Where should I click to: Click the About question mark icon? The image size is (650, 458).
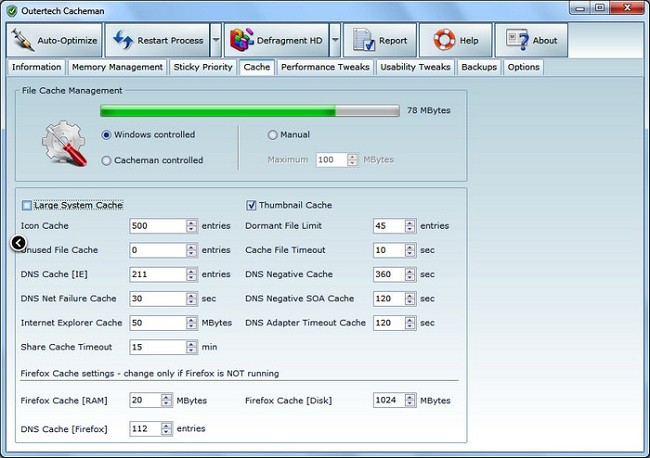[x=517, y=41]
